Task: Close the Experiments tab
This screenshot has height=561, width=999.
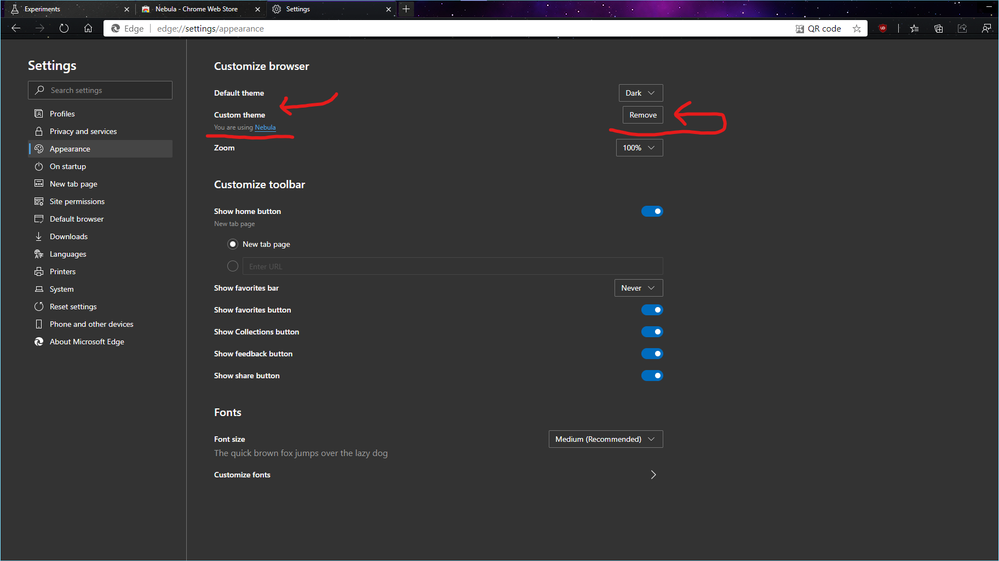Action: [x=126, y=9]
